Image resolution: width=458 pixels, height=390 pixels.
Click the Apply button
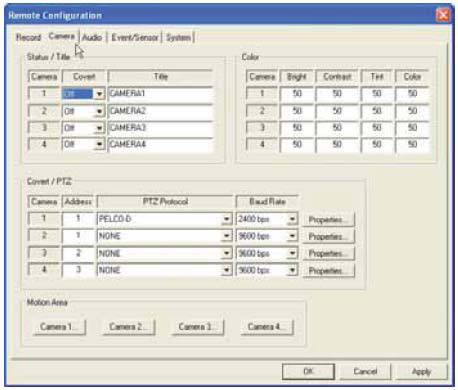pyautogui.click(x=421, y=371)
